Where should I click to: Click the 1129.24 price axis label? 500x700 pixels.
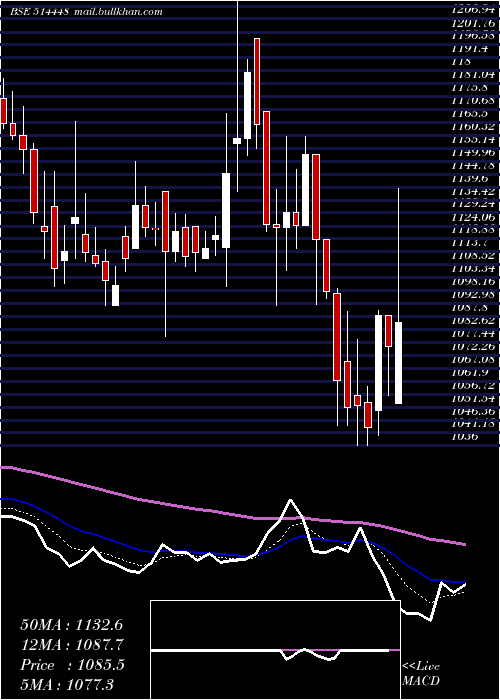[473, 204]
